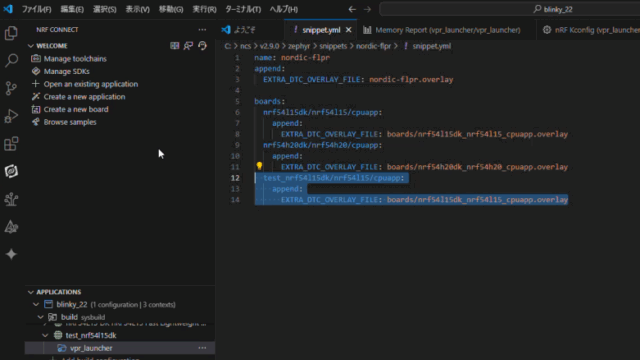This screenshot has height=360, width=640.
Task: Click the name: nordic-flpr line
Action: pyautogui.click(x=292, y=58)
